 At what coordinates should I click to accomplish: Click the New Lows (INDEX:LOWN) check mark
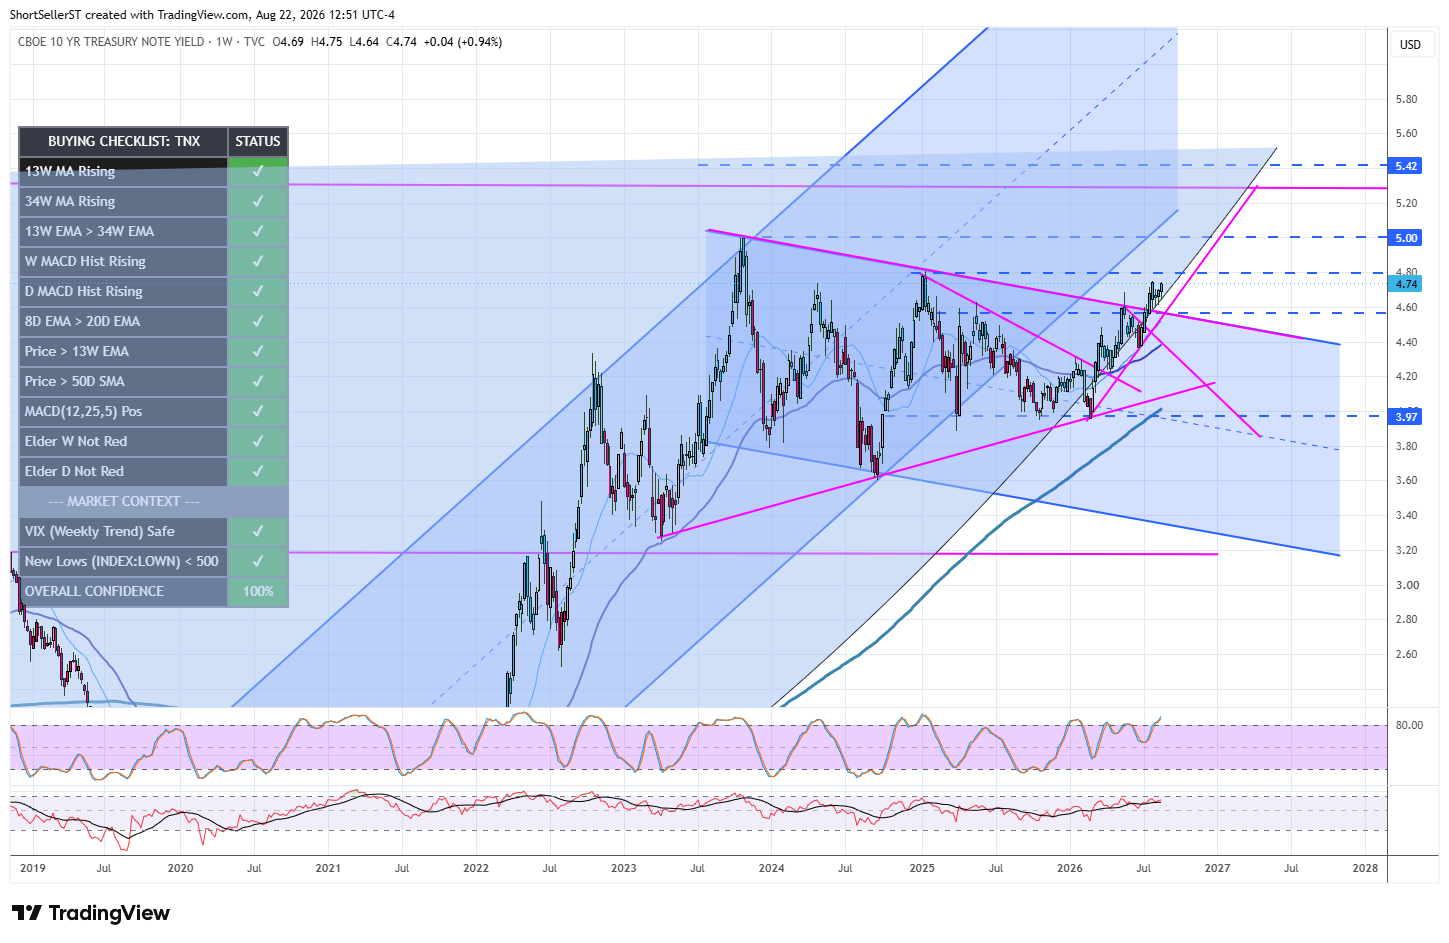click(x=258, y=561)
